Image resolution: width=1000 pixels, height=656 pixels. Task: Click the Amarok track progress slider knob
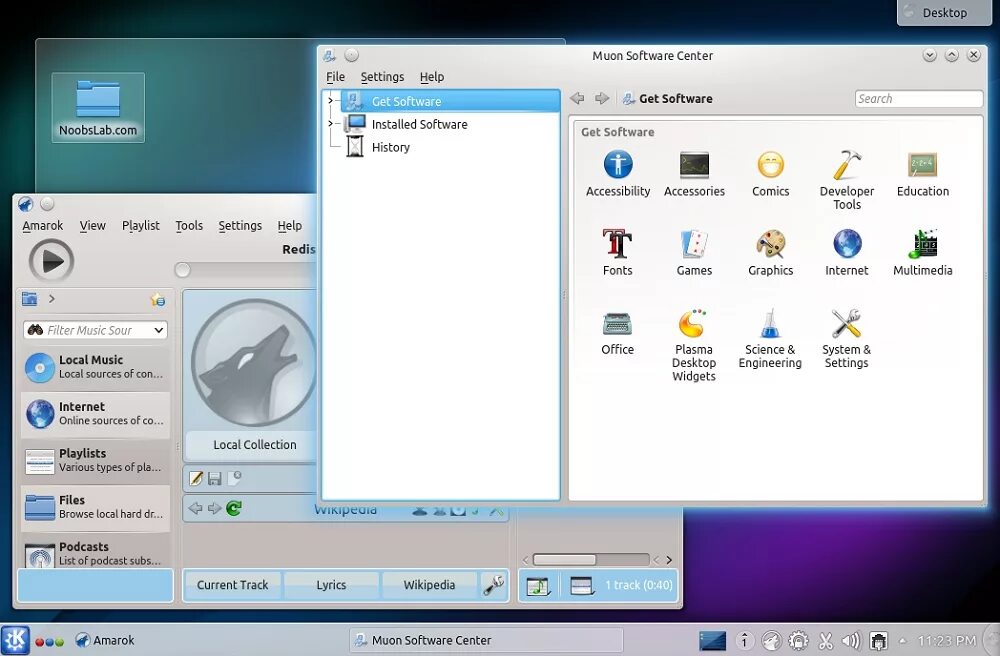click(x=182, y=270)
